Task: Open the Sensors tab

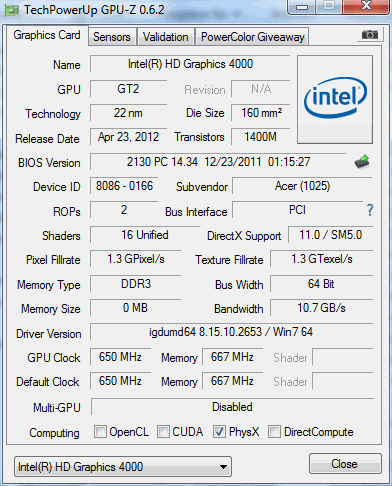Action: [112, 37]
